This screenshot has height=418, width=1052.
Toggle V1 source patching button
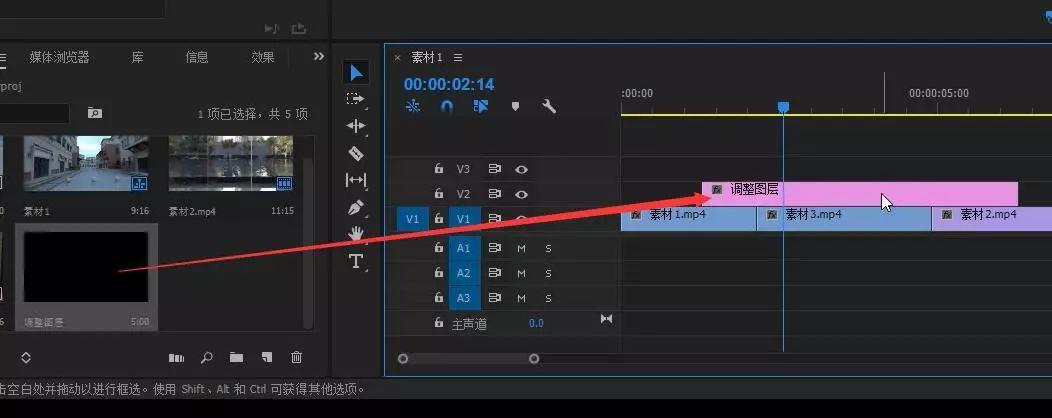coord(413,219)
